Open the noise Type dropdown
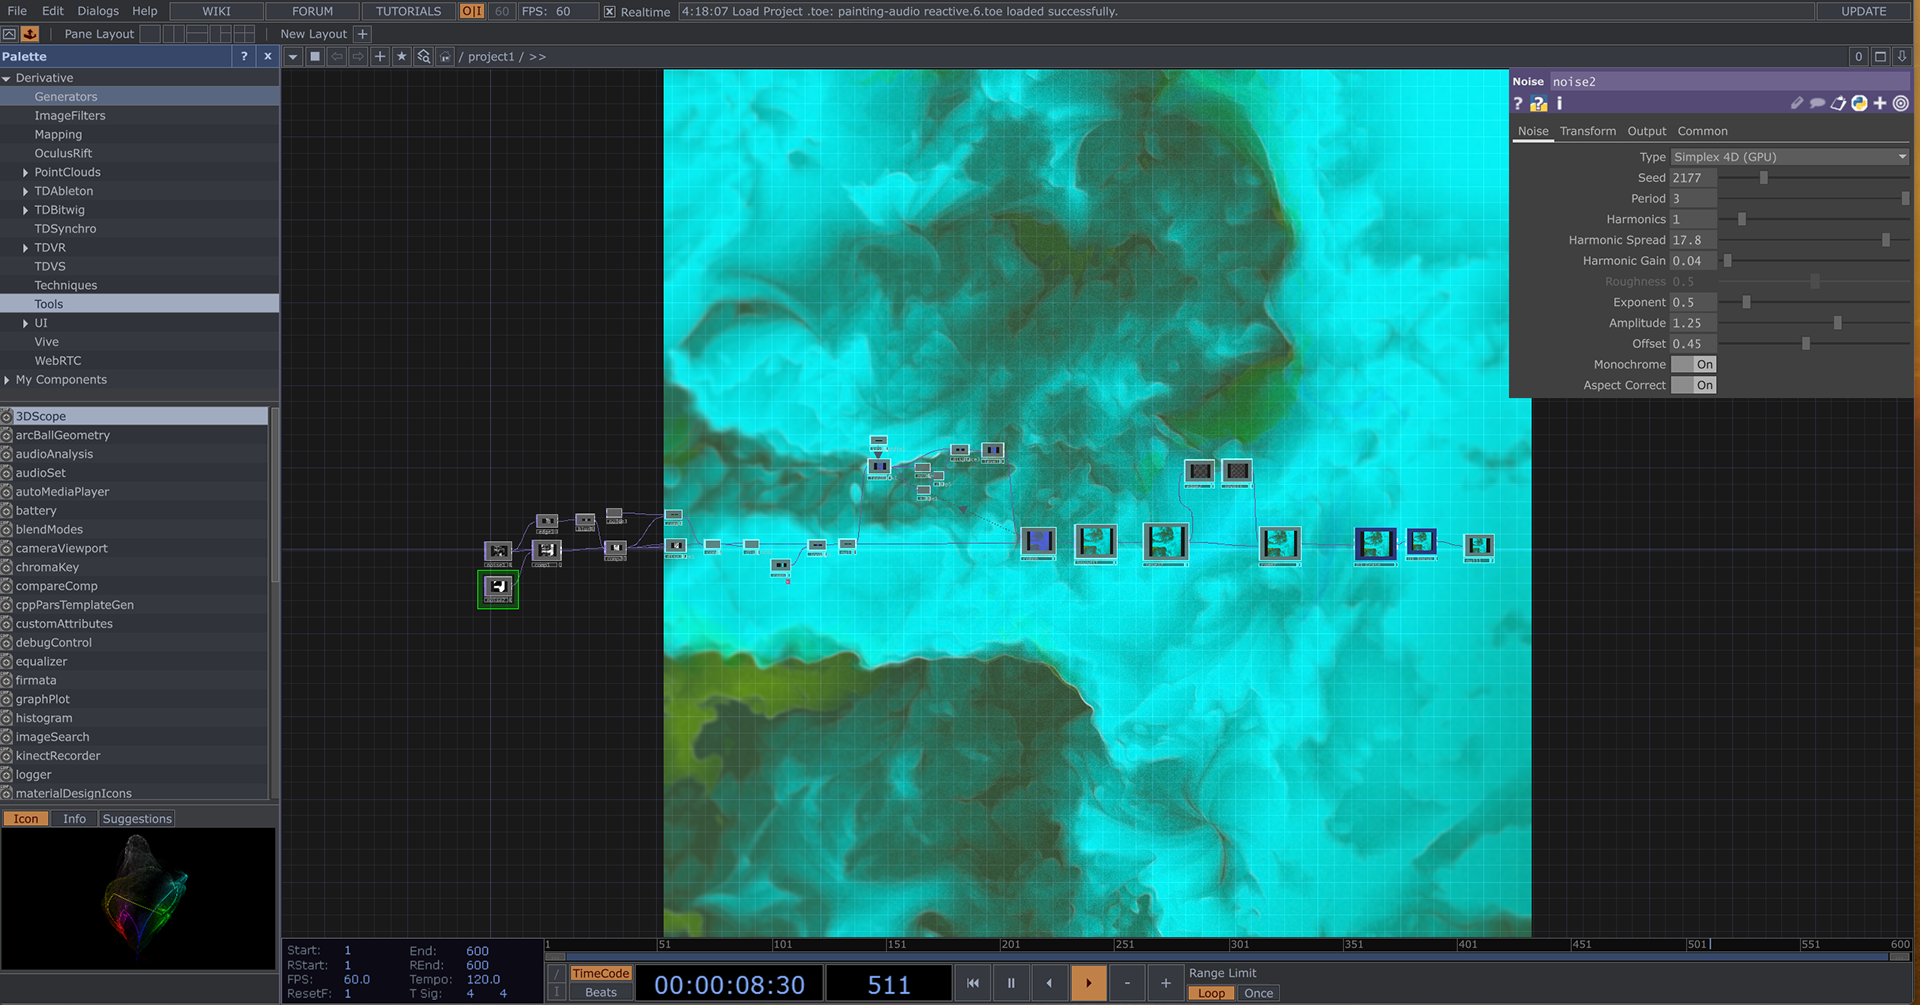Image resolution: width=1920 pixels, height=1005 pixels. 1790,157
